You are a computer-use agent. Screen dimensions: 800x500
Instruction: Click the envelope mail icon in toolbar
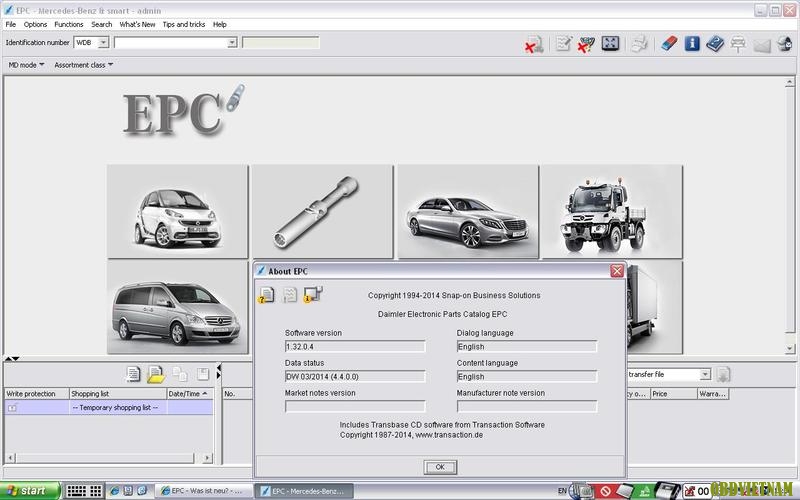tap(762, 45)
